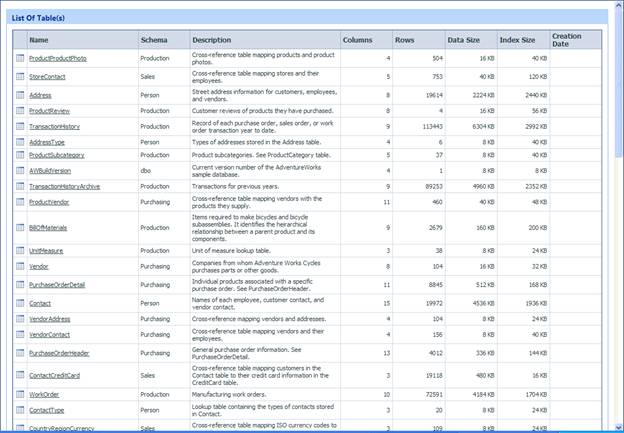
Task: Click the table icon beside VendorAddress
Action: pos(20,319)
